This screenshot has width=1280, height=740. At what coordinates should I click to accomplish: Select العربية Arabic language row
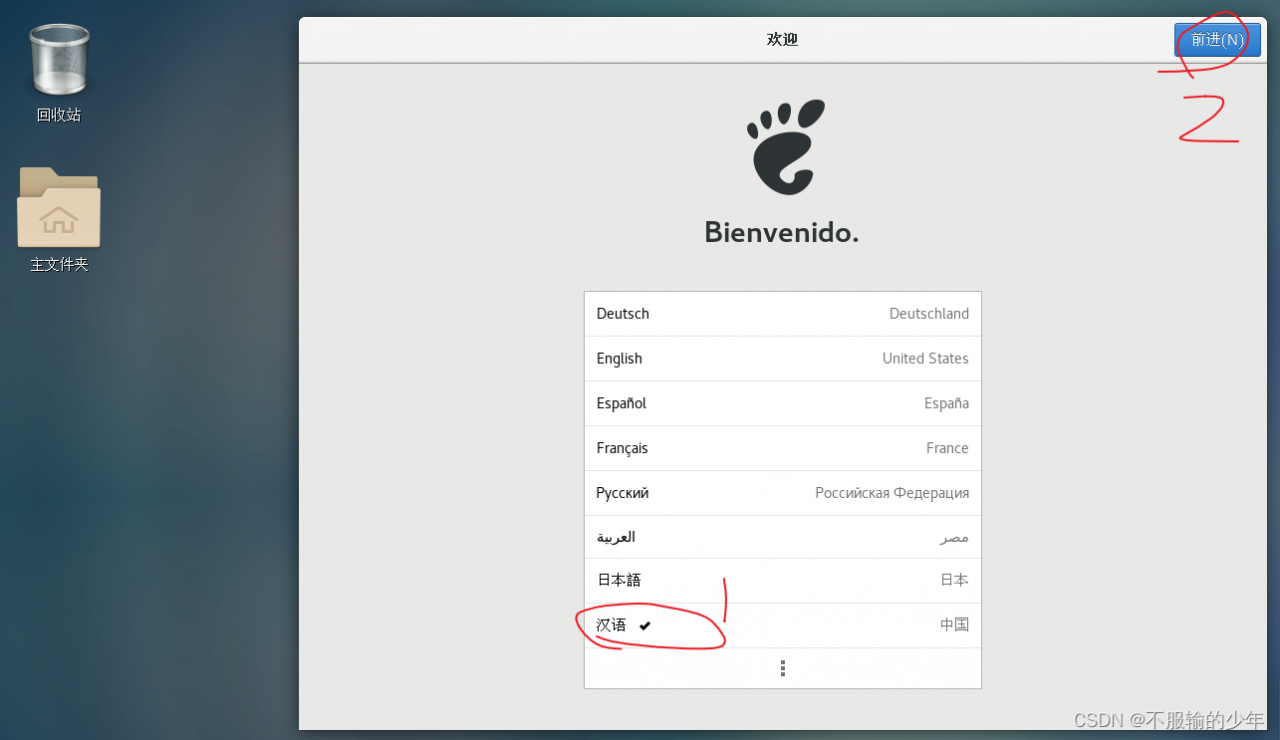click(x=783, y=537)
